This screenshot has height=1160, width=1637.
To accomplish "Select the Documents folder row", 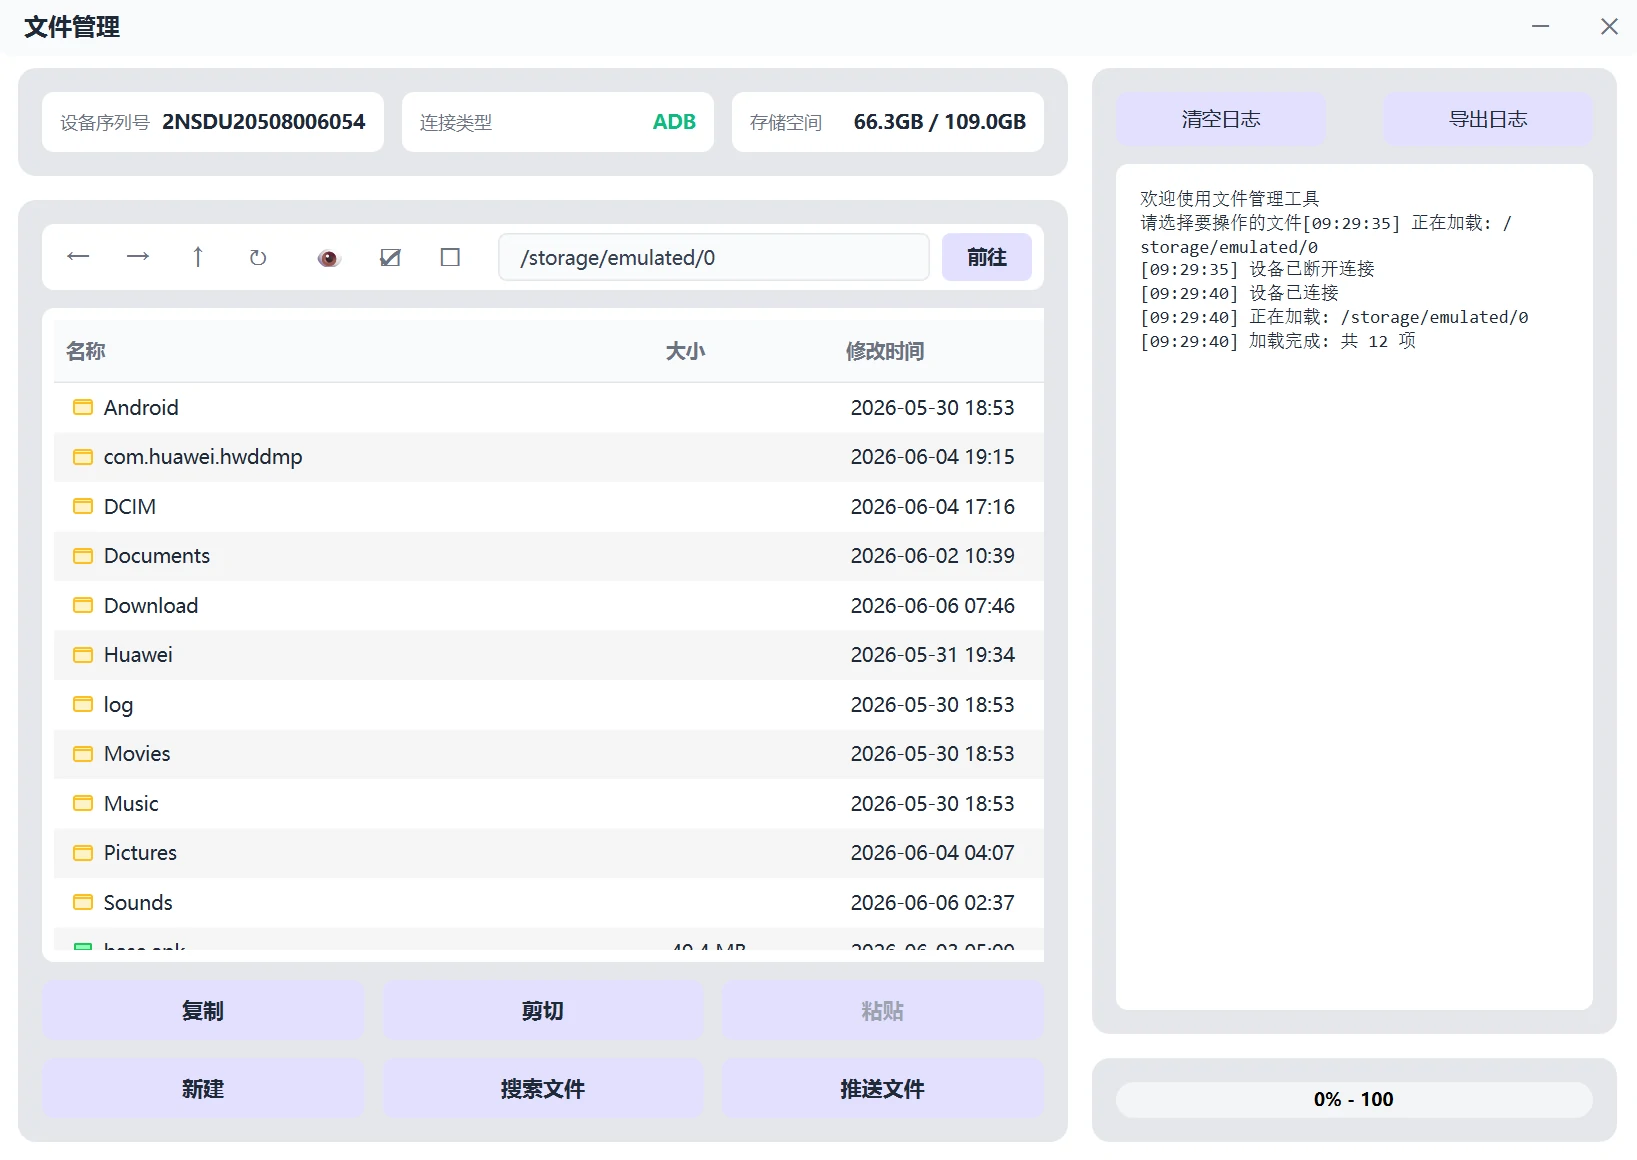I will 548,556.
